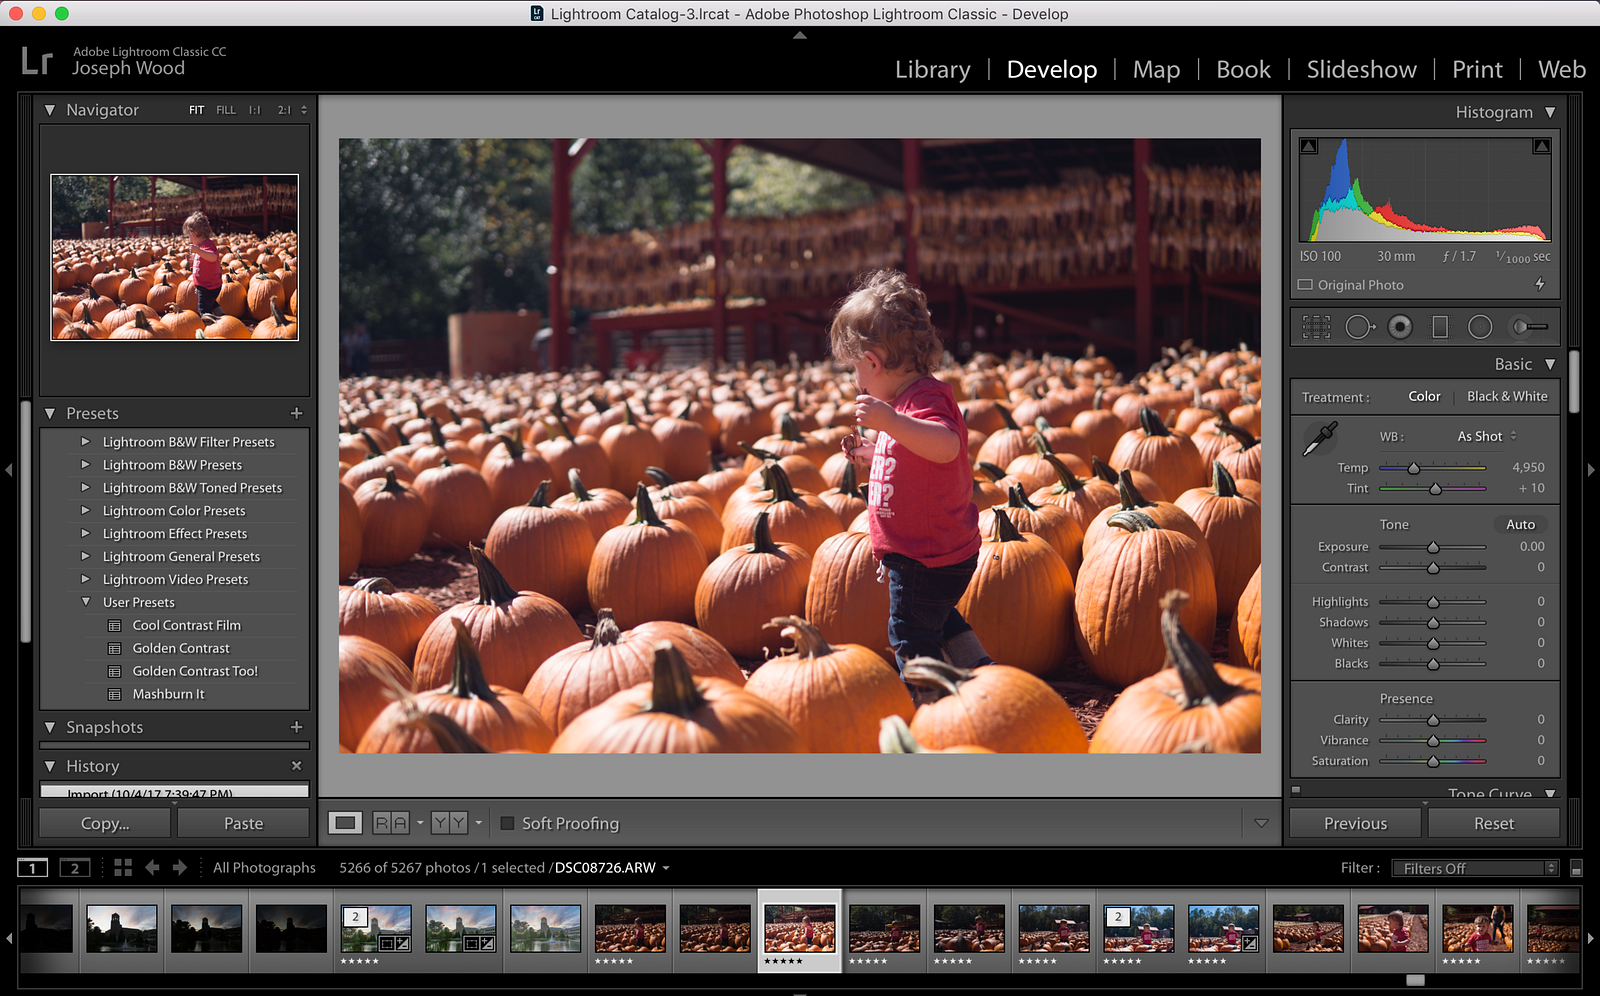Open the Filters Off dropdown

[x=1475, y=868]
